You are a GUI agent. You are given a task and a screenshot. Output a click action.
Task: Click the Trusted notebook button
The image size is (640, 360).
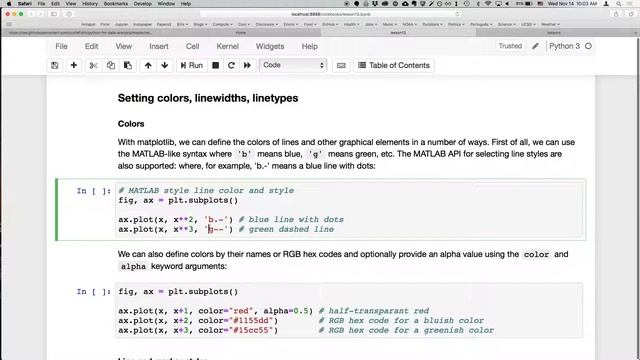pyautogui.click(x=510, y=46)
